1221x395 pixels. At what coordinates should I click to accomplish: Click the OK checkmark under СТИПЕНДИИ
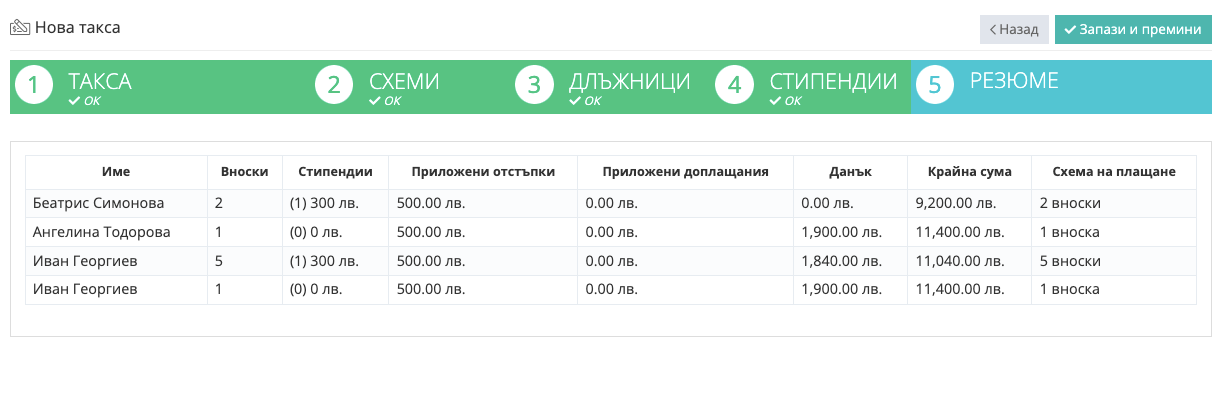(x=774, y=101)
